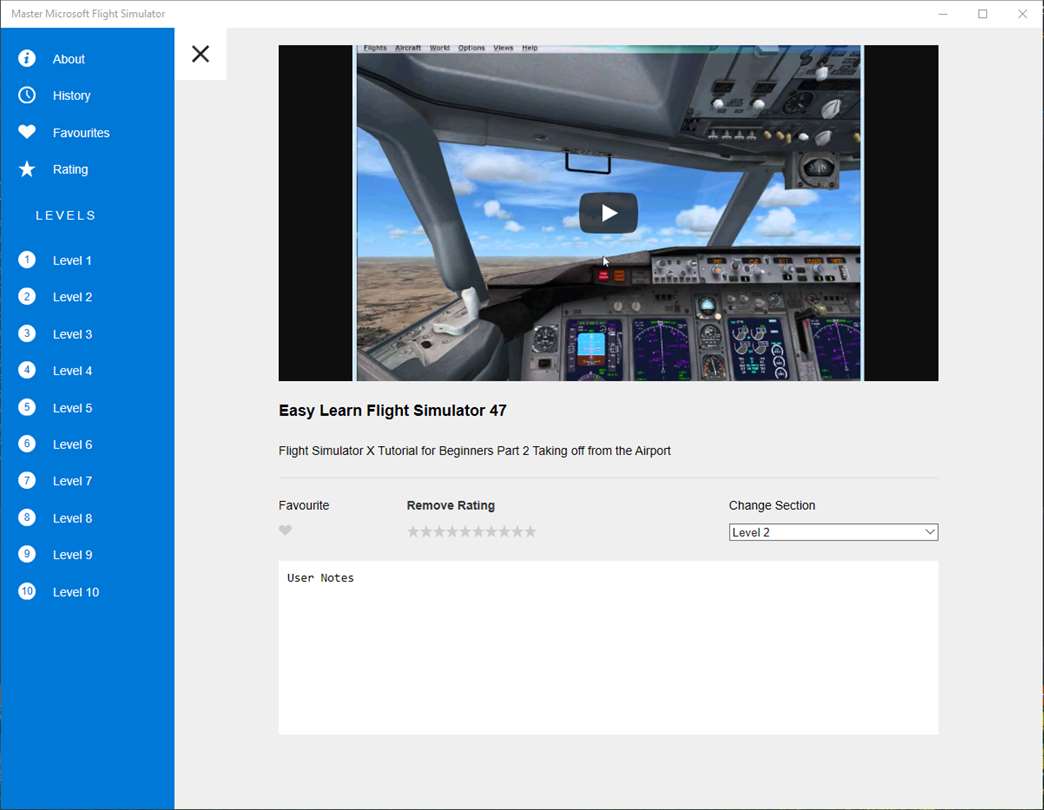Screen dimensions: 1044x810
Task: Select Level 7 text in sidebar
Action: tap(72, 481)
